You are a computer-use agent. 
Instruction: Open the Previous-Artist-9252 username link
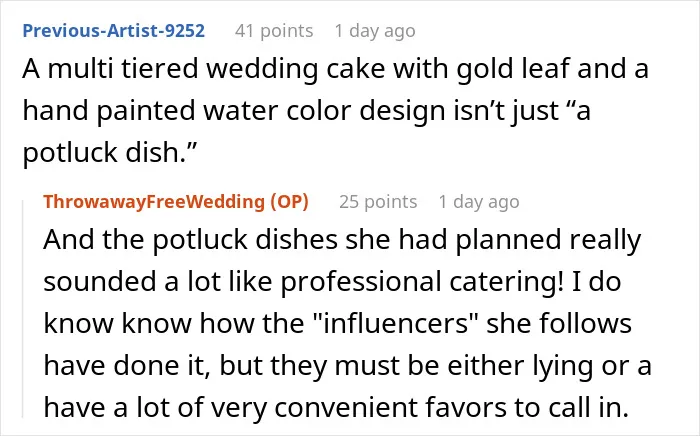coord(113,31)
